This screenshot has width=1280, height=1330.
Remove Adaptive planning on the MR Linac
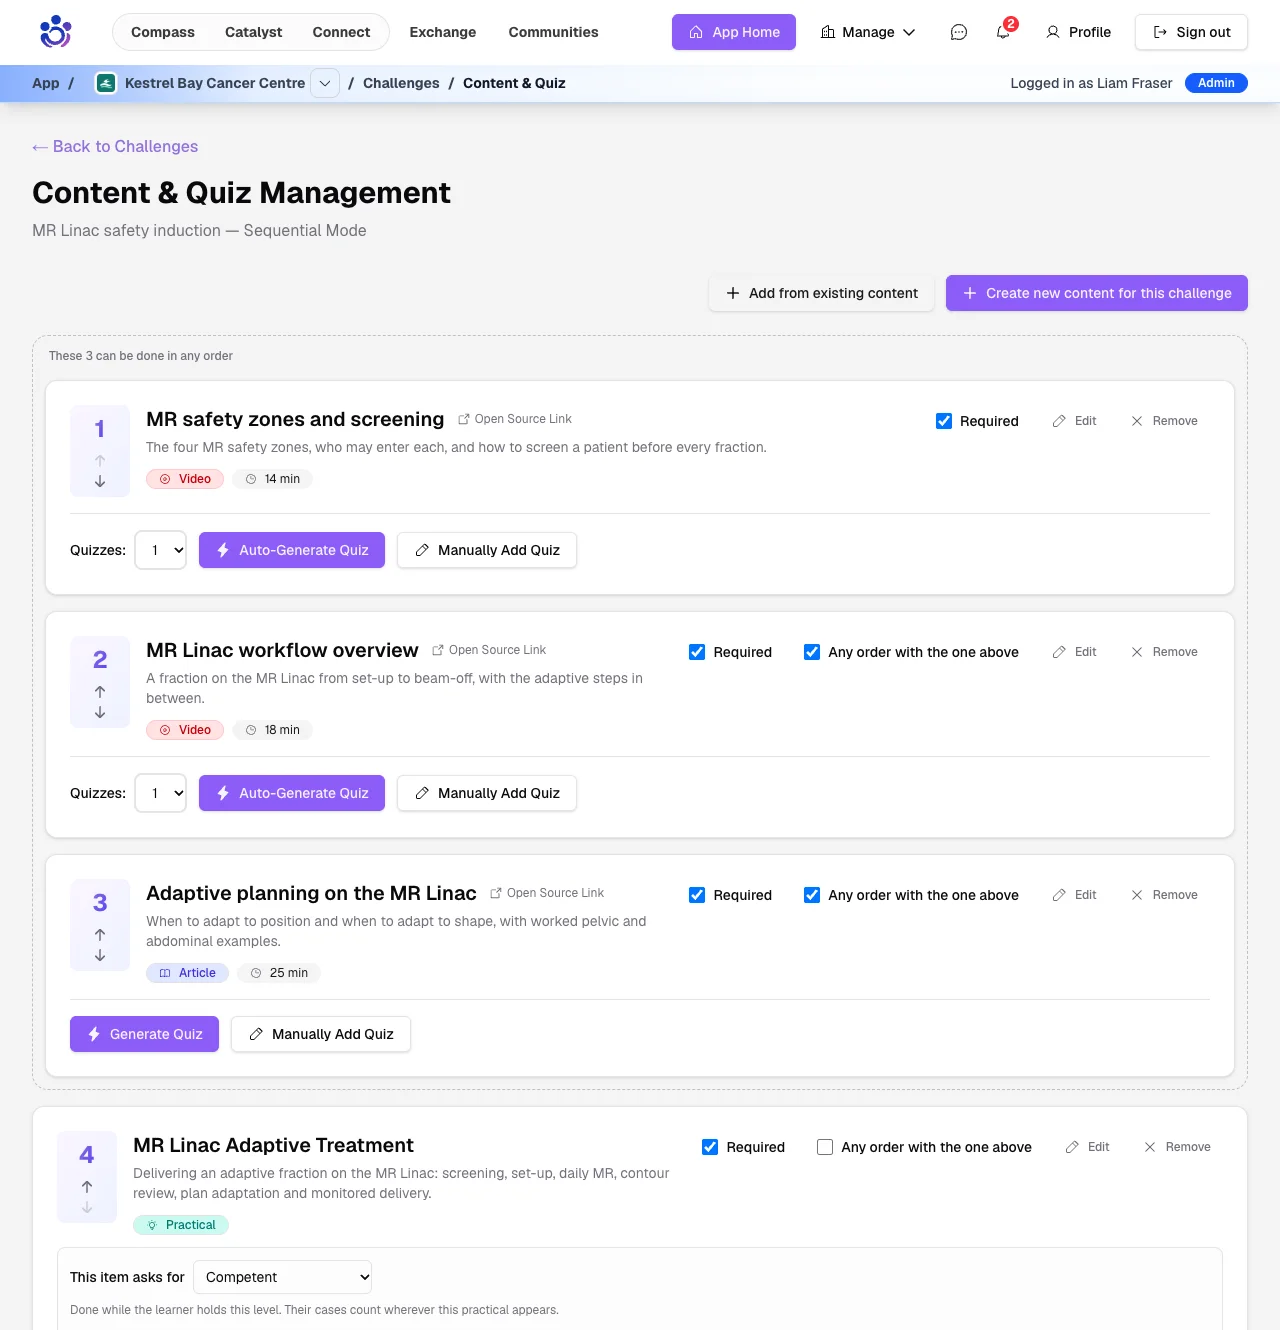1164,895
